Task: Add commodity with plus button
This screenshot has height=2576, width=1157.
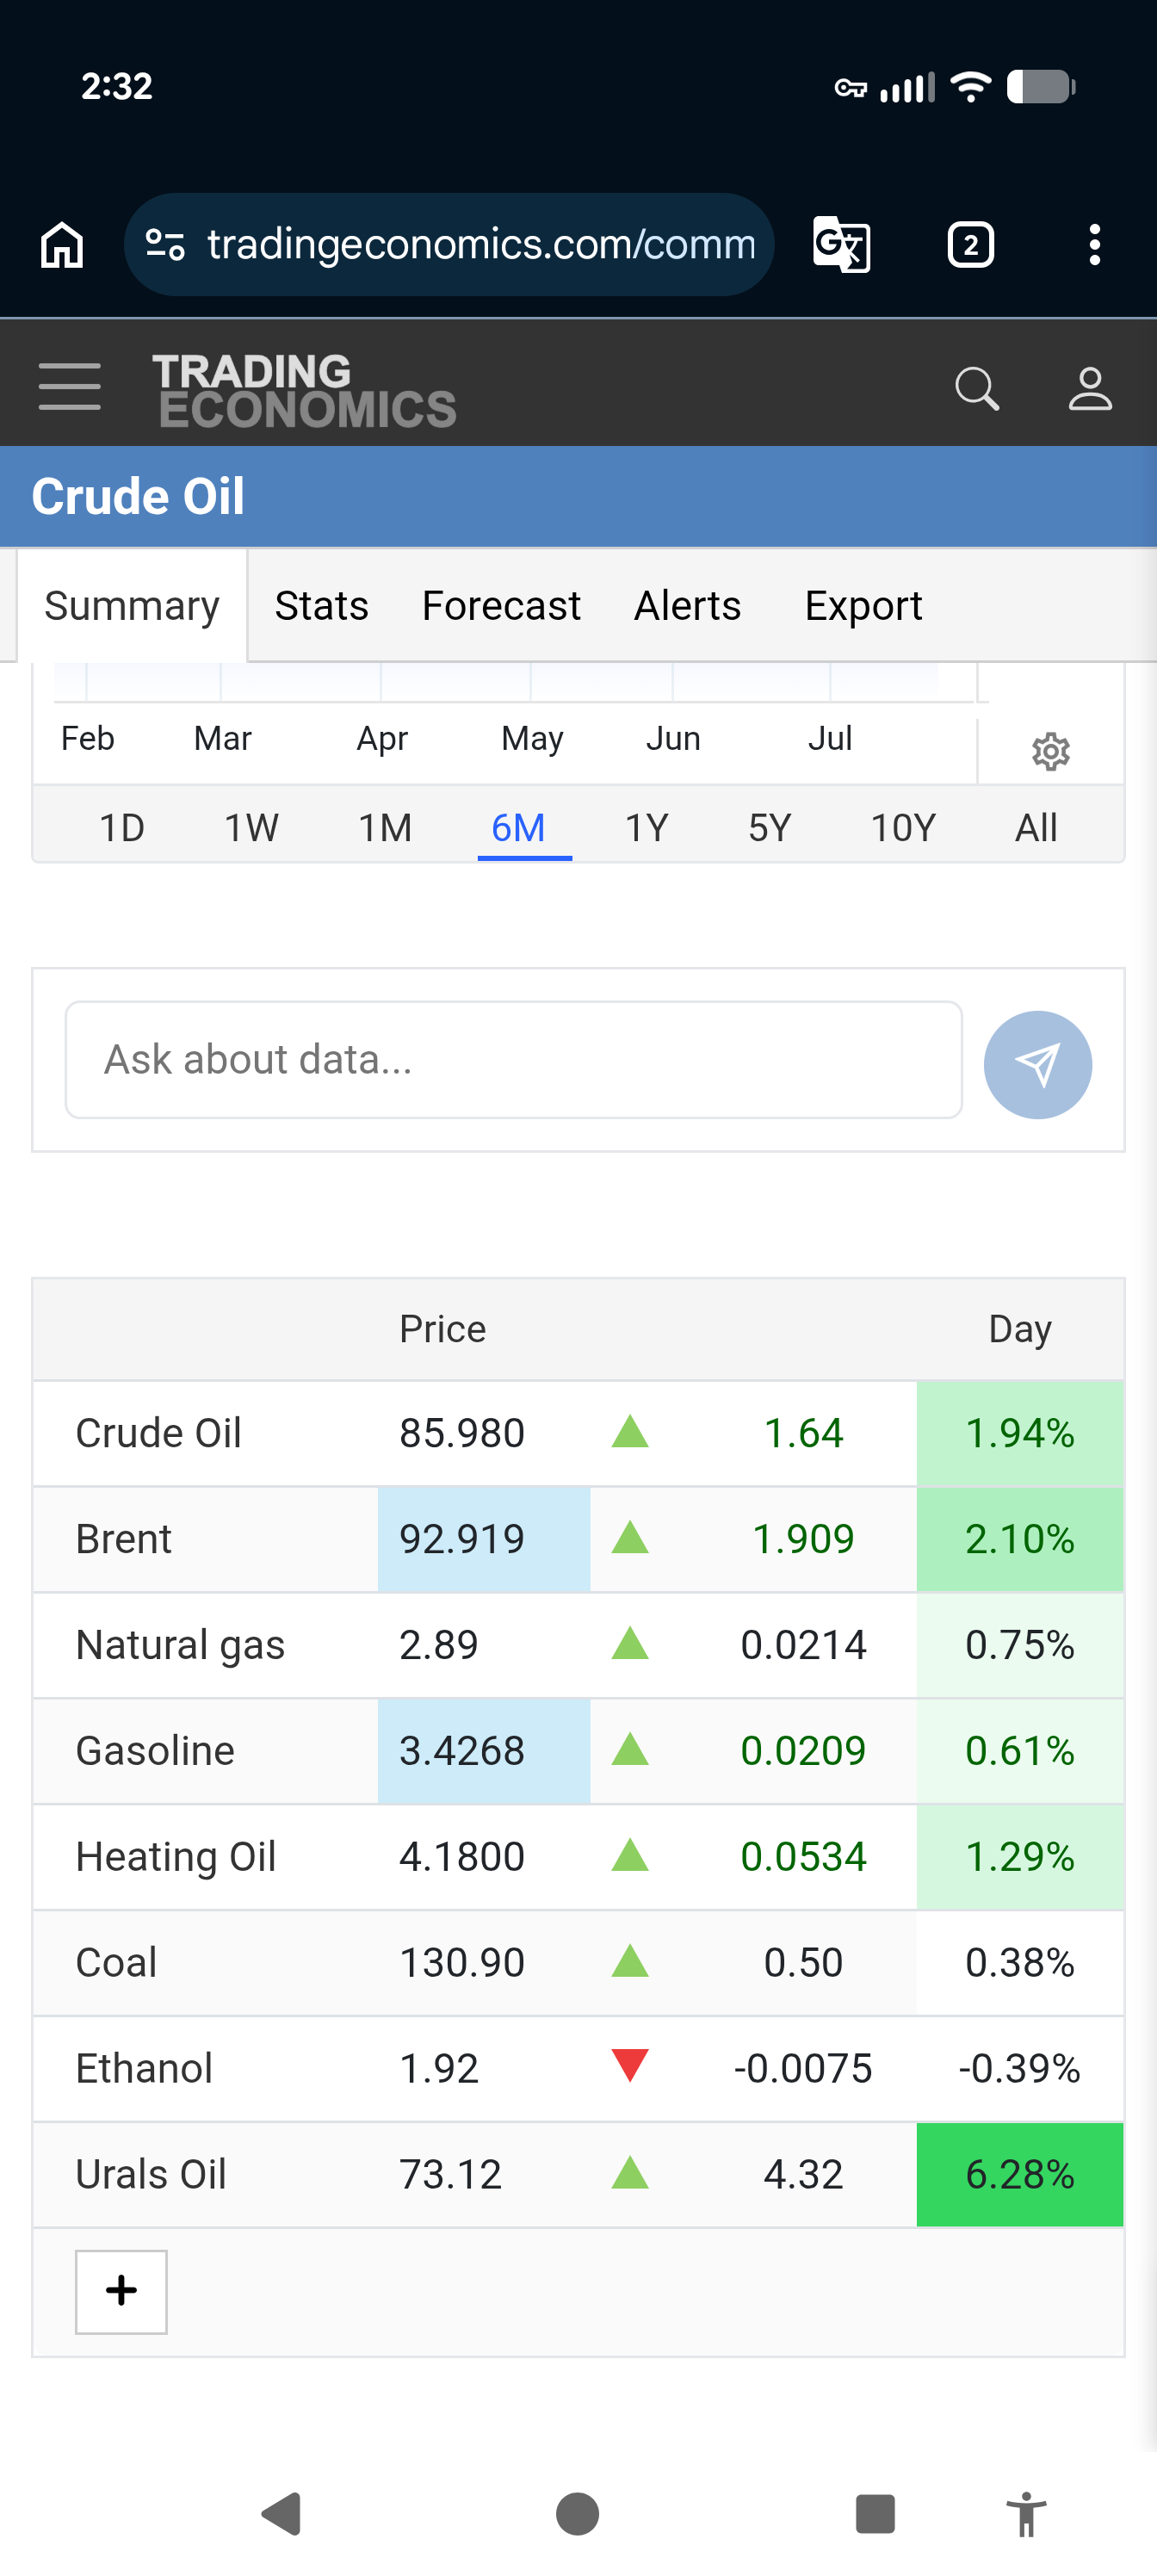Action: pos(121,2291)
